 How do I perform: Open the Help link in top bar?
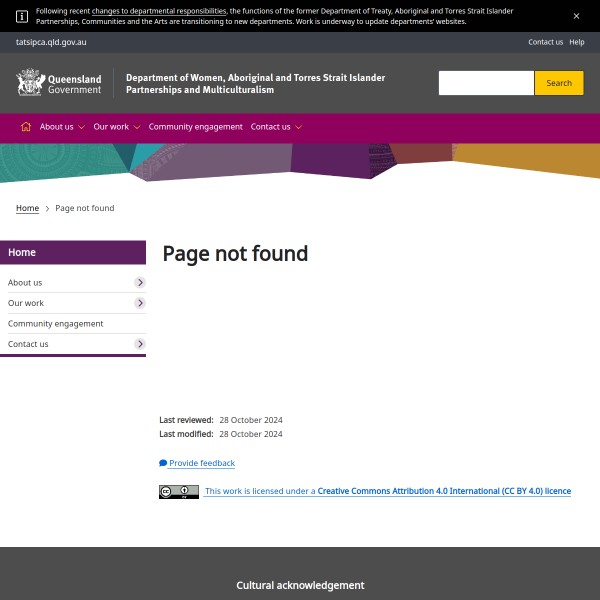point(577,42)
